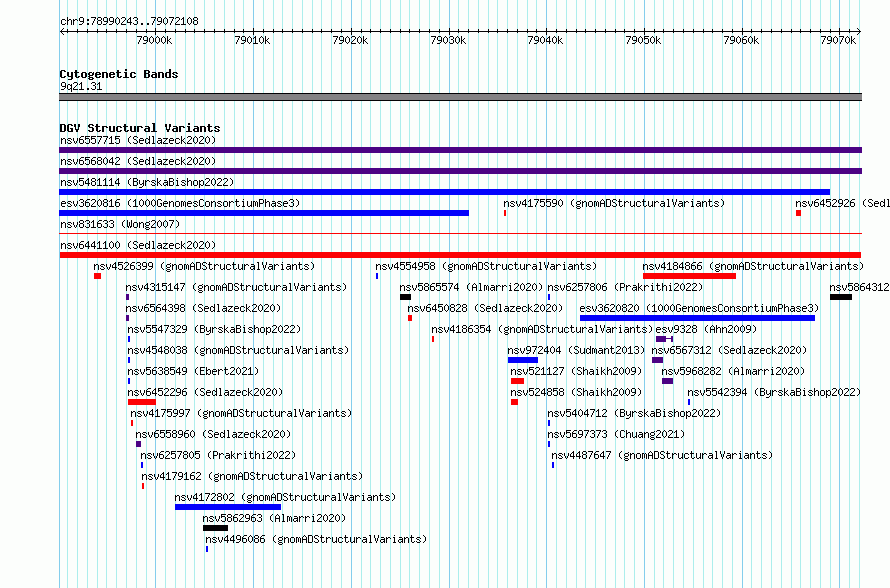The width and height of the screenshot is (890, 588).
Task: Select nsv4315147 variant label
Action: [x=236, y=287]
